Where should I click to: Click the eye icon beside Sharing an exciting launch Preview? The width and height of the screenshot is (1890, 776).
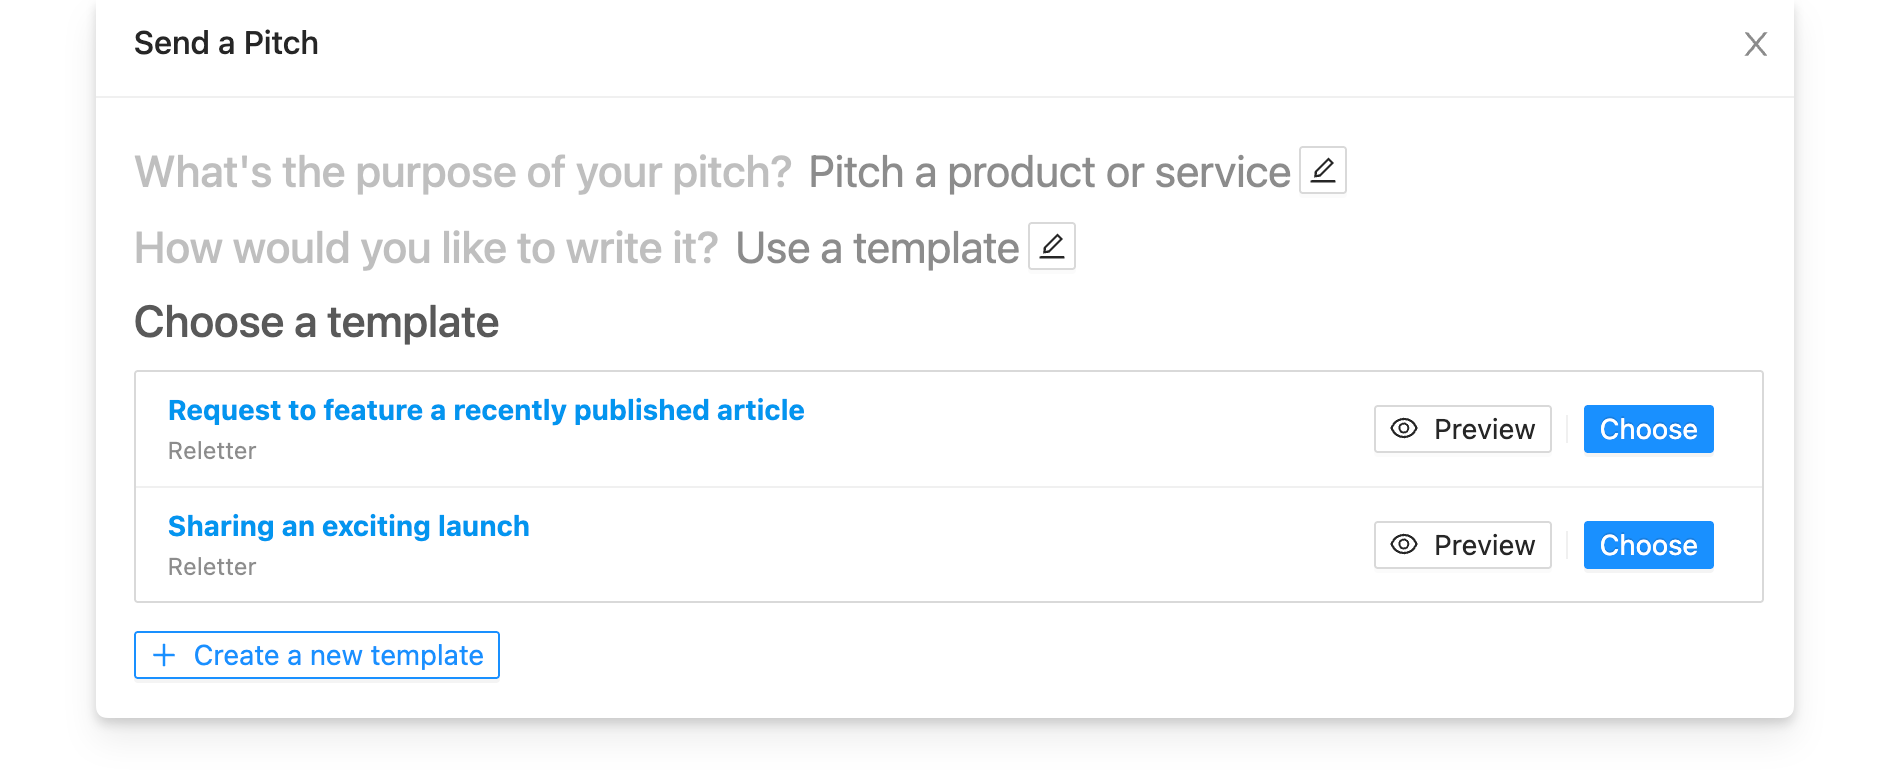coord(1404,545)
